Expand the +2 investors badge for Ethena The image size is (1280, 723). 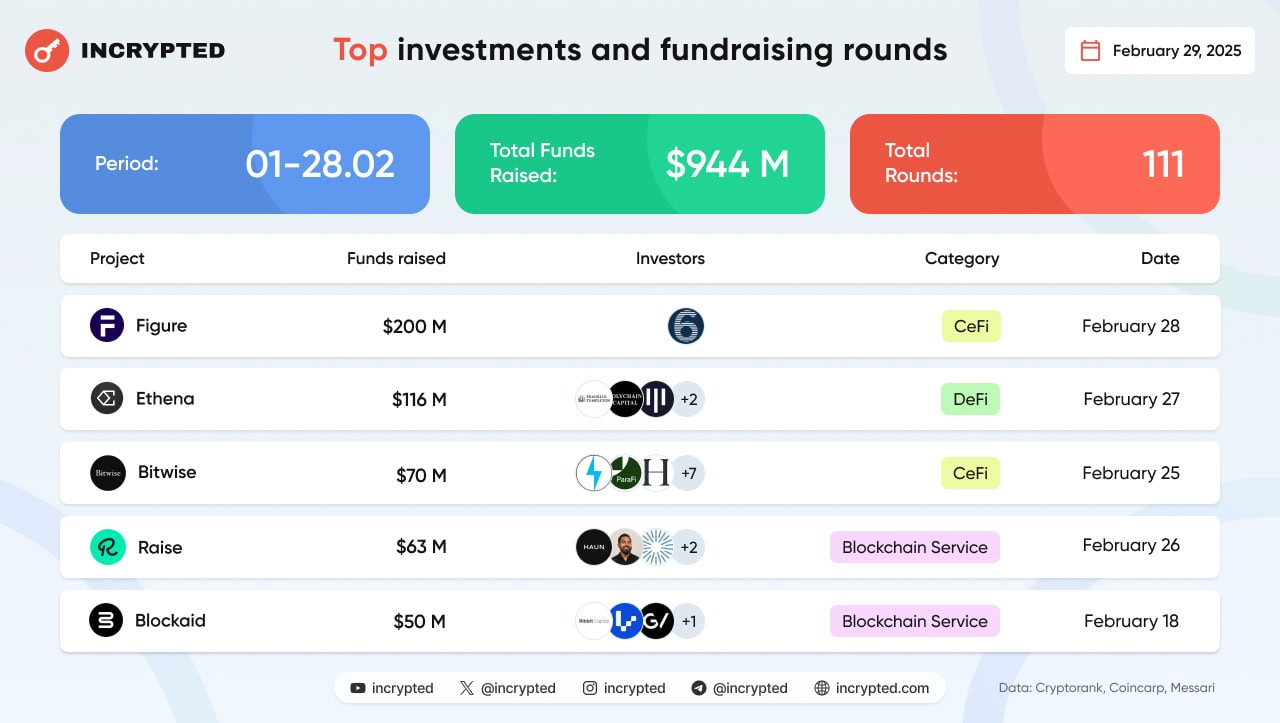point(688,399)
